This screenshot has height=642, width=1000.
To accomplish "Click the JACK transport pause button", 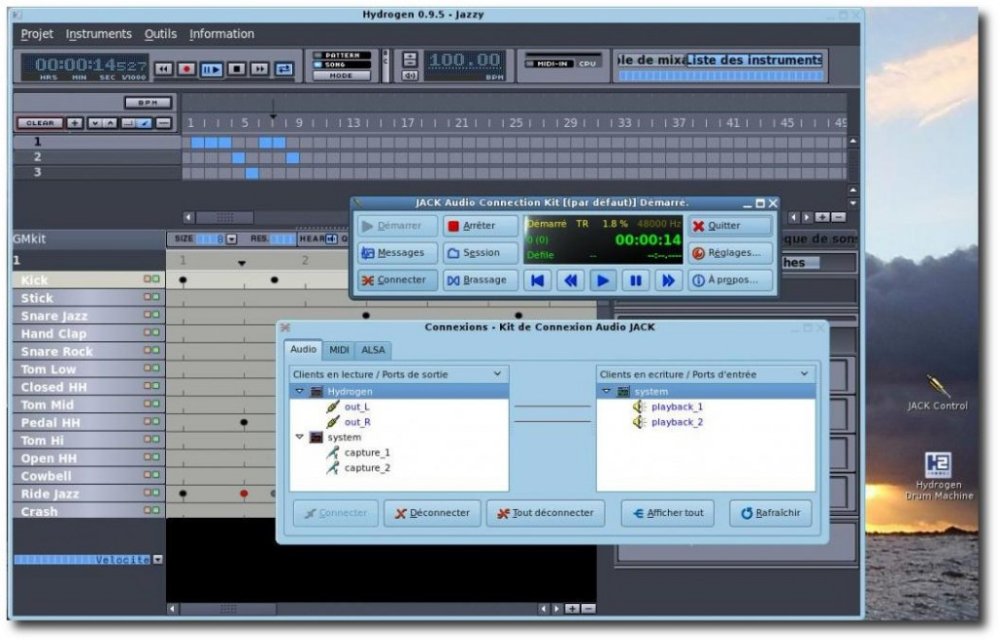I will pos(635,281).
